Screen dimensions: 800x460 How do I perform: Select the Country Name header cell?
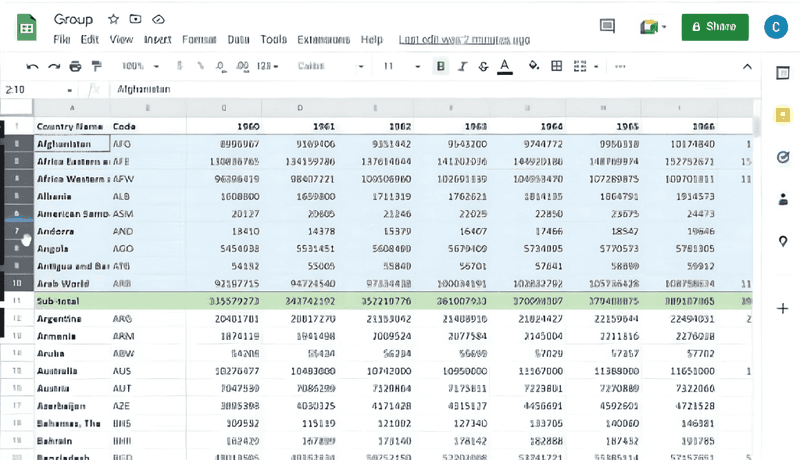[x=72, y=126]
